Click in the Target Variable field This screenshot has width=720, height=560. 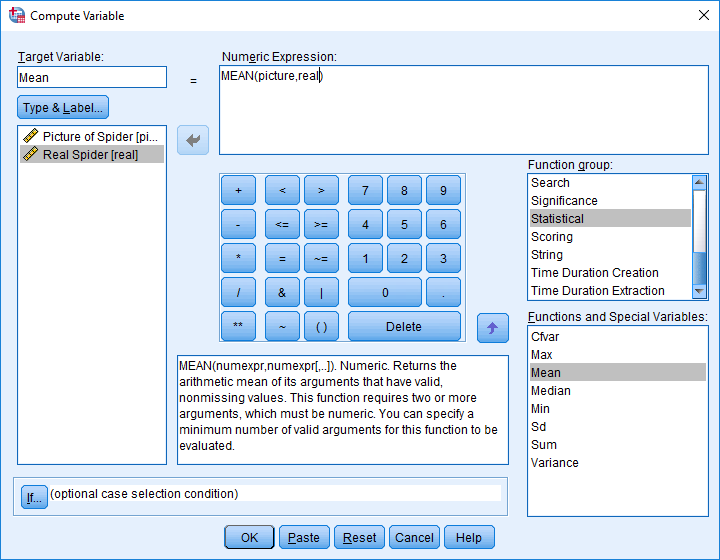point(92,77)
